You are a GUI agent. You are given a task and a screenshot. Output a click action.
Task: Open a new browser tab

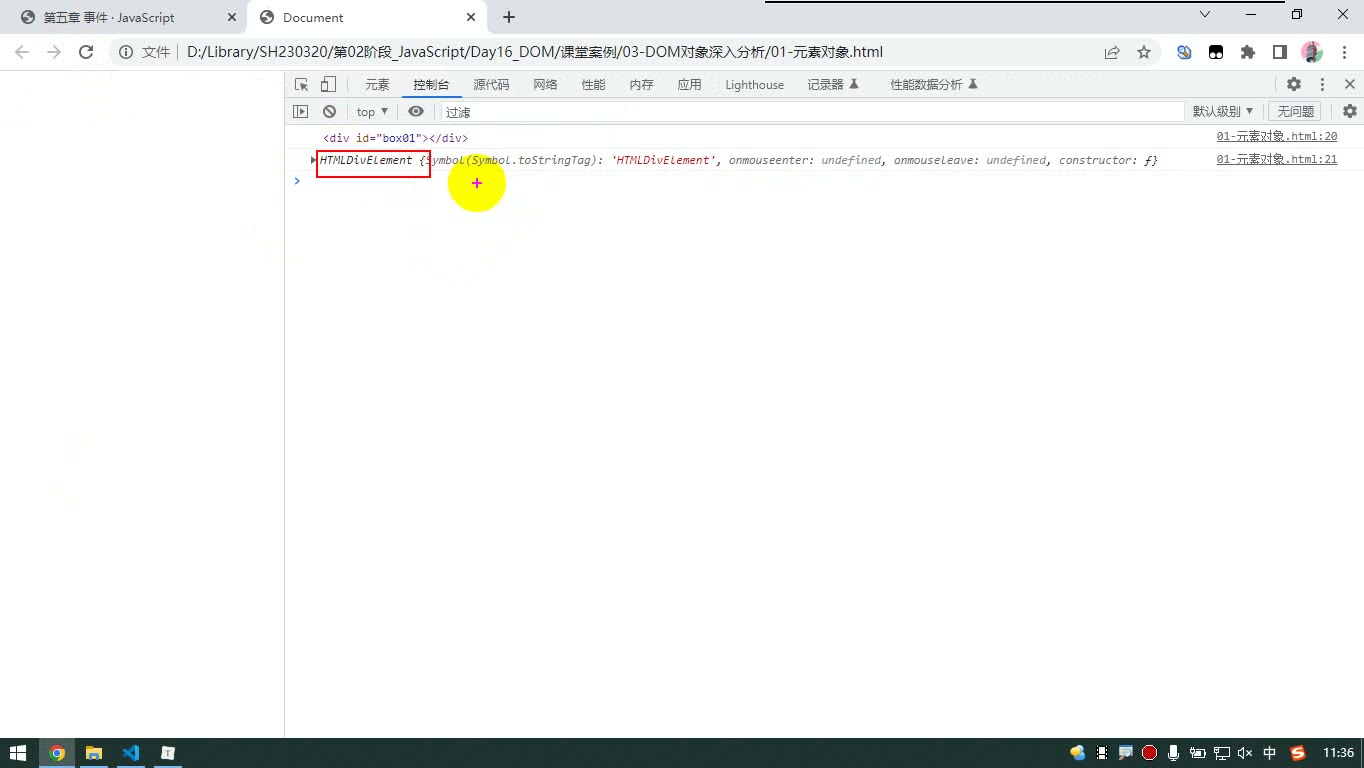509,17
